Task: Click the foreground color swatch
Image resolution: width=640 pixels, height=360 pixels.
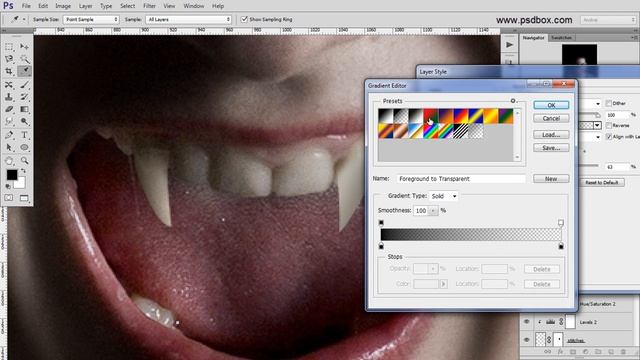Action: coord(11,175)
